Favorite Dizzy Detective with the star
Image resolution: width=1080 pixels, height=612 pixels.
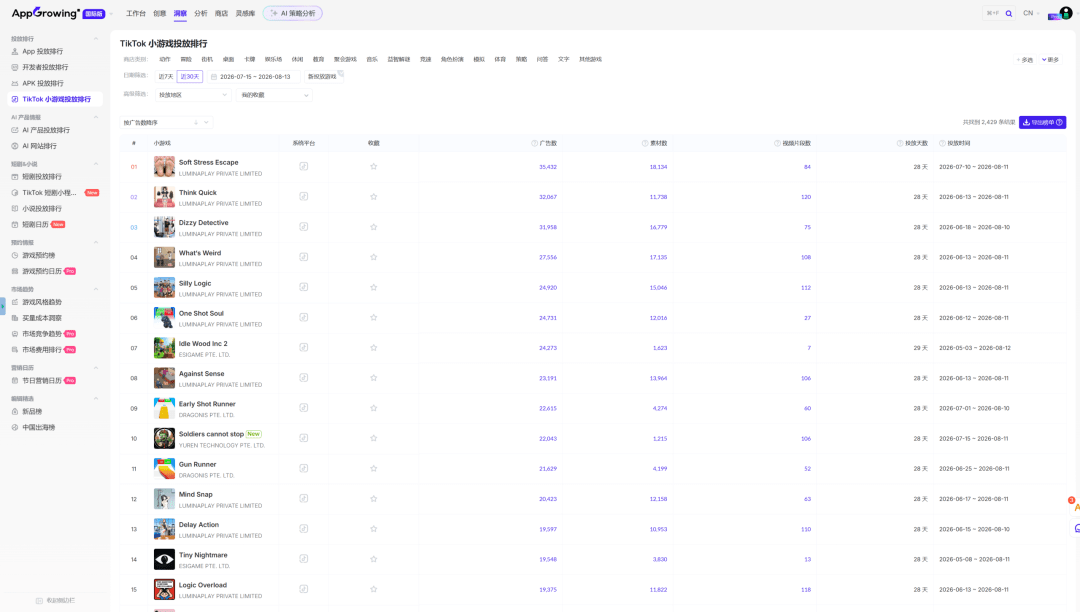(x=373, y=227)
